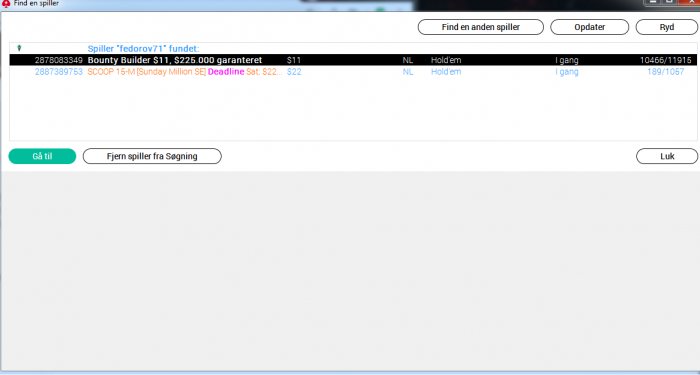The height and width of the screenshot is (375, 700).
Task: Close the dialog with the Luk button
Action: tap(667, 156)
